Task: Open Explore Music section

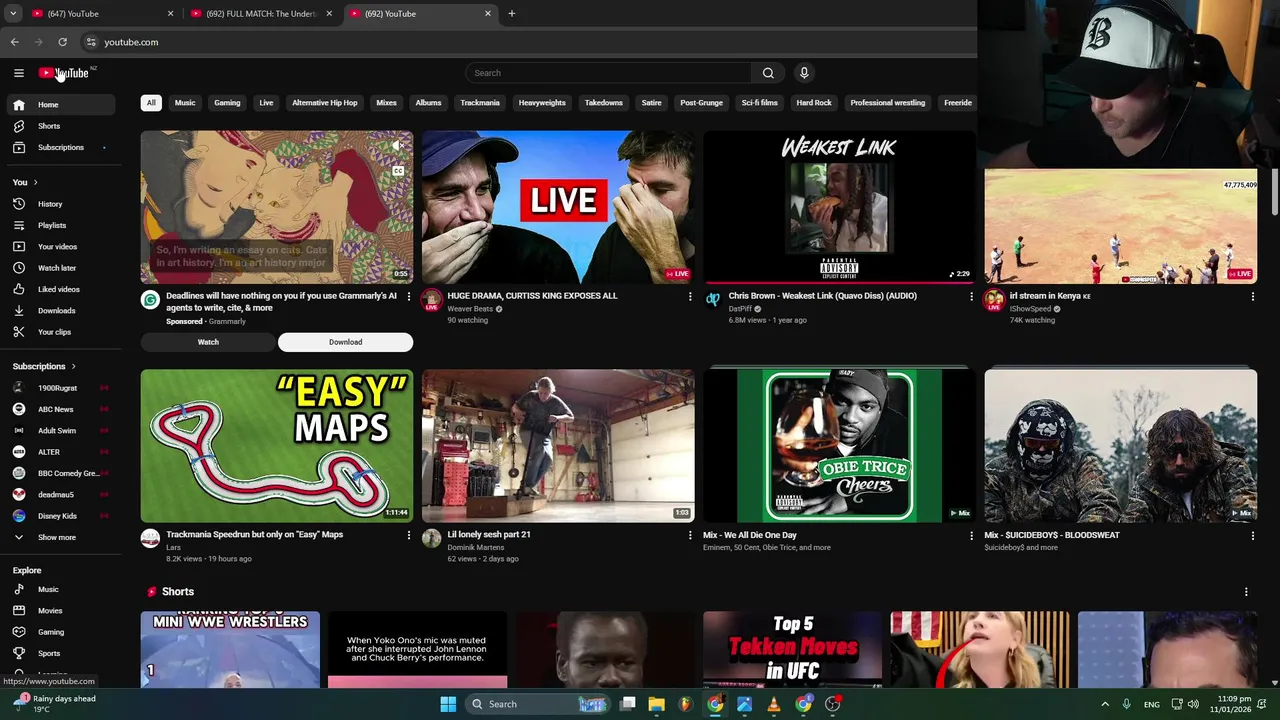Action: 61,589
